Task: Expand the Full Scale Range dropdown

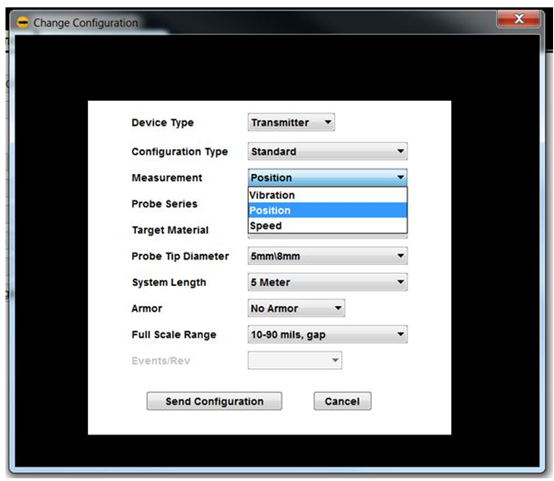Action: click(x=328, y=334)
